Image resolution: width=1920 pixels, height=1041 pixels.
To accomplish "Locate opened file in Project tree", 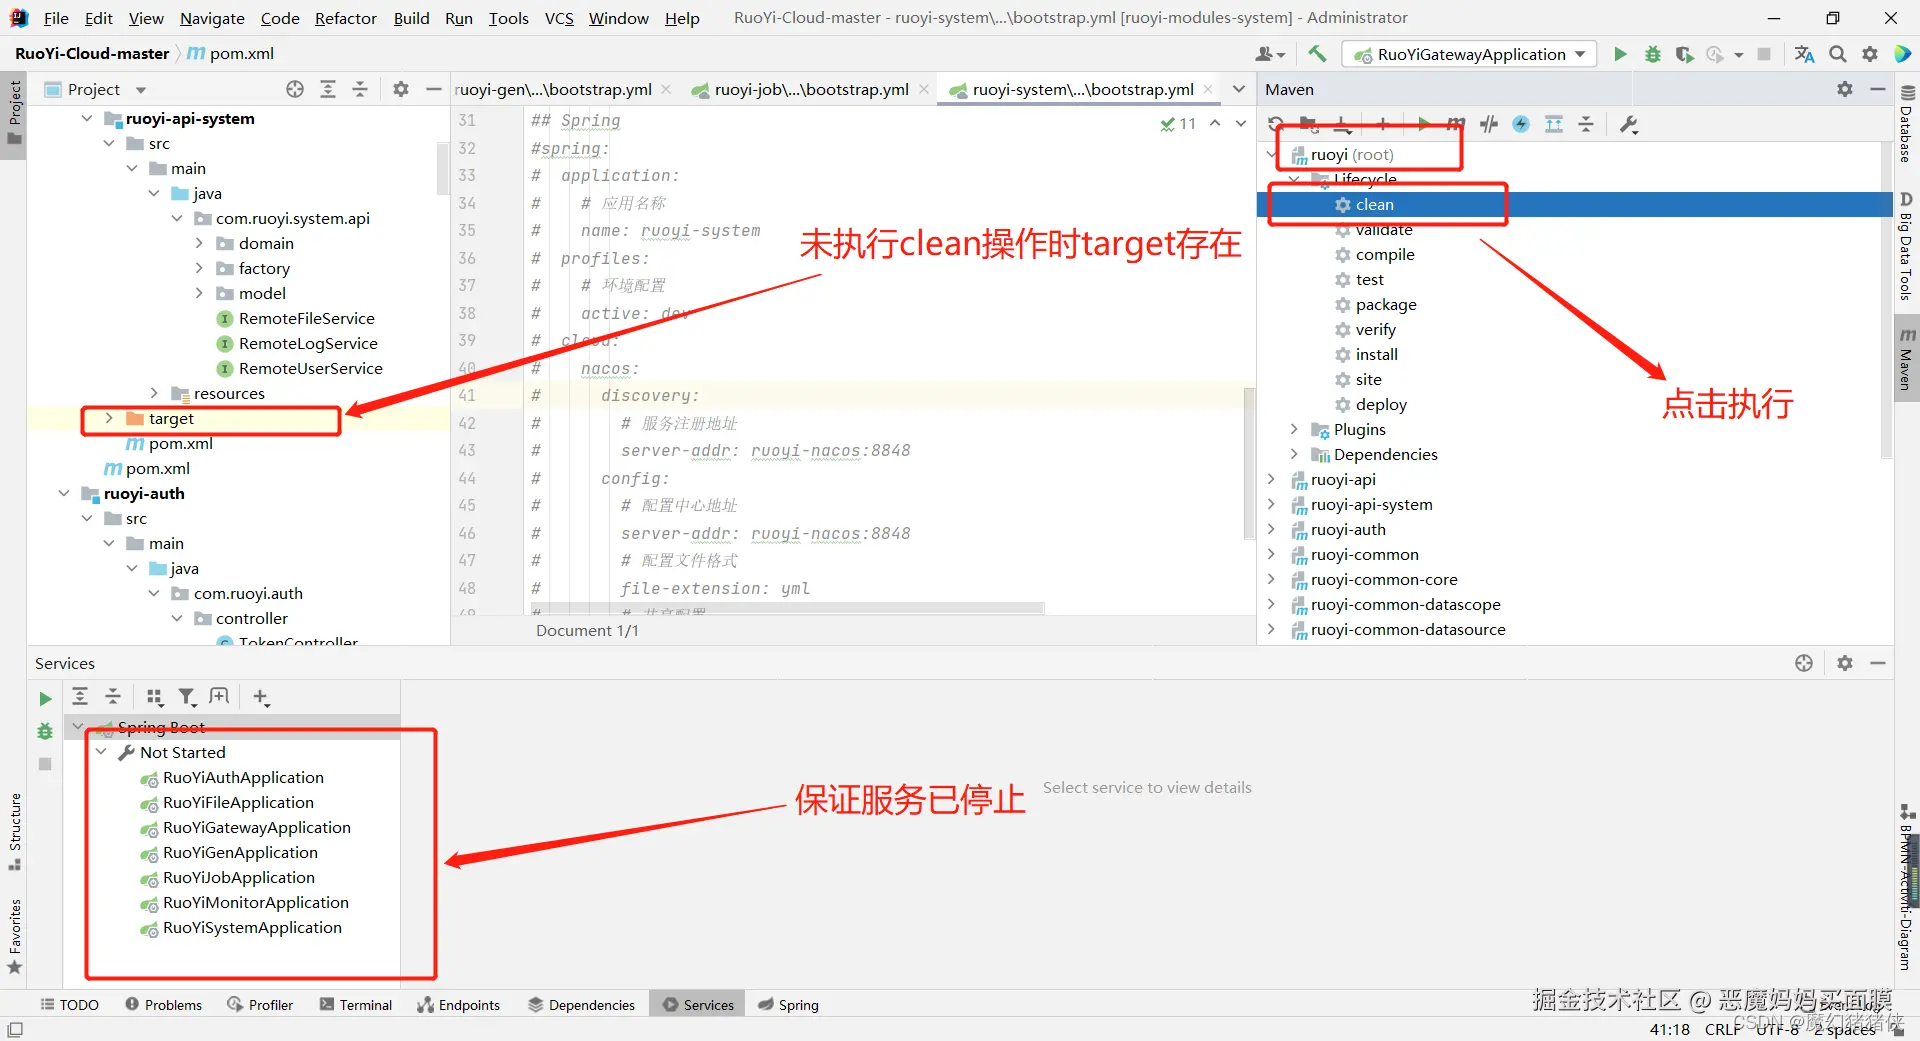I will pos(295,89).
